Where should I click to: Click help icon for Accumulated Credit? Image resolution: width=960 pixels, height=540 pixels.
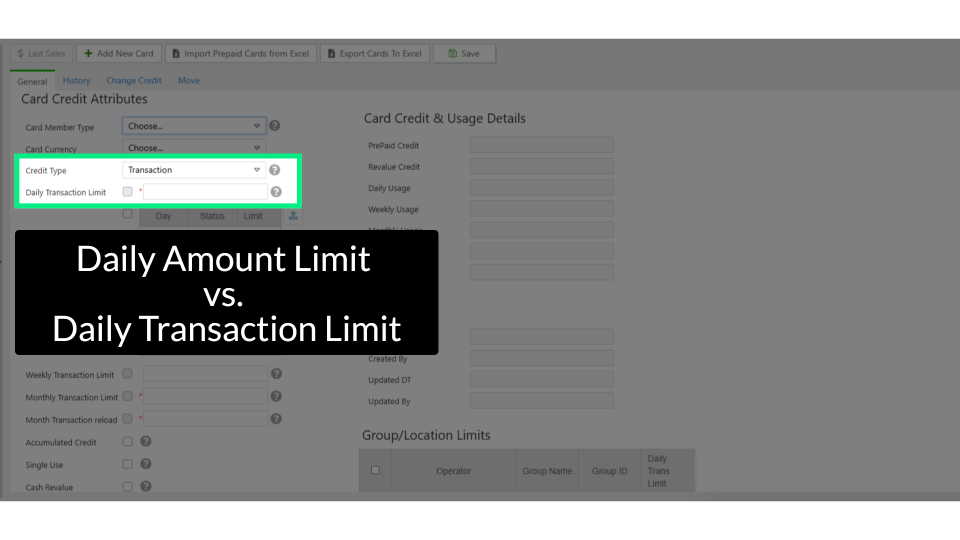pyautogui.click(x=146, y=441)
